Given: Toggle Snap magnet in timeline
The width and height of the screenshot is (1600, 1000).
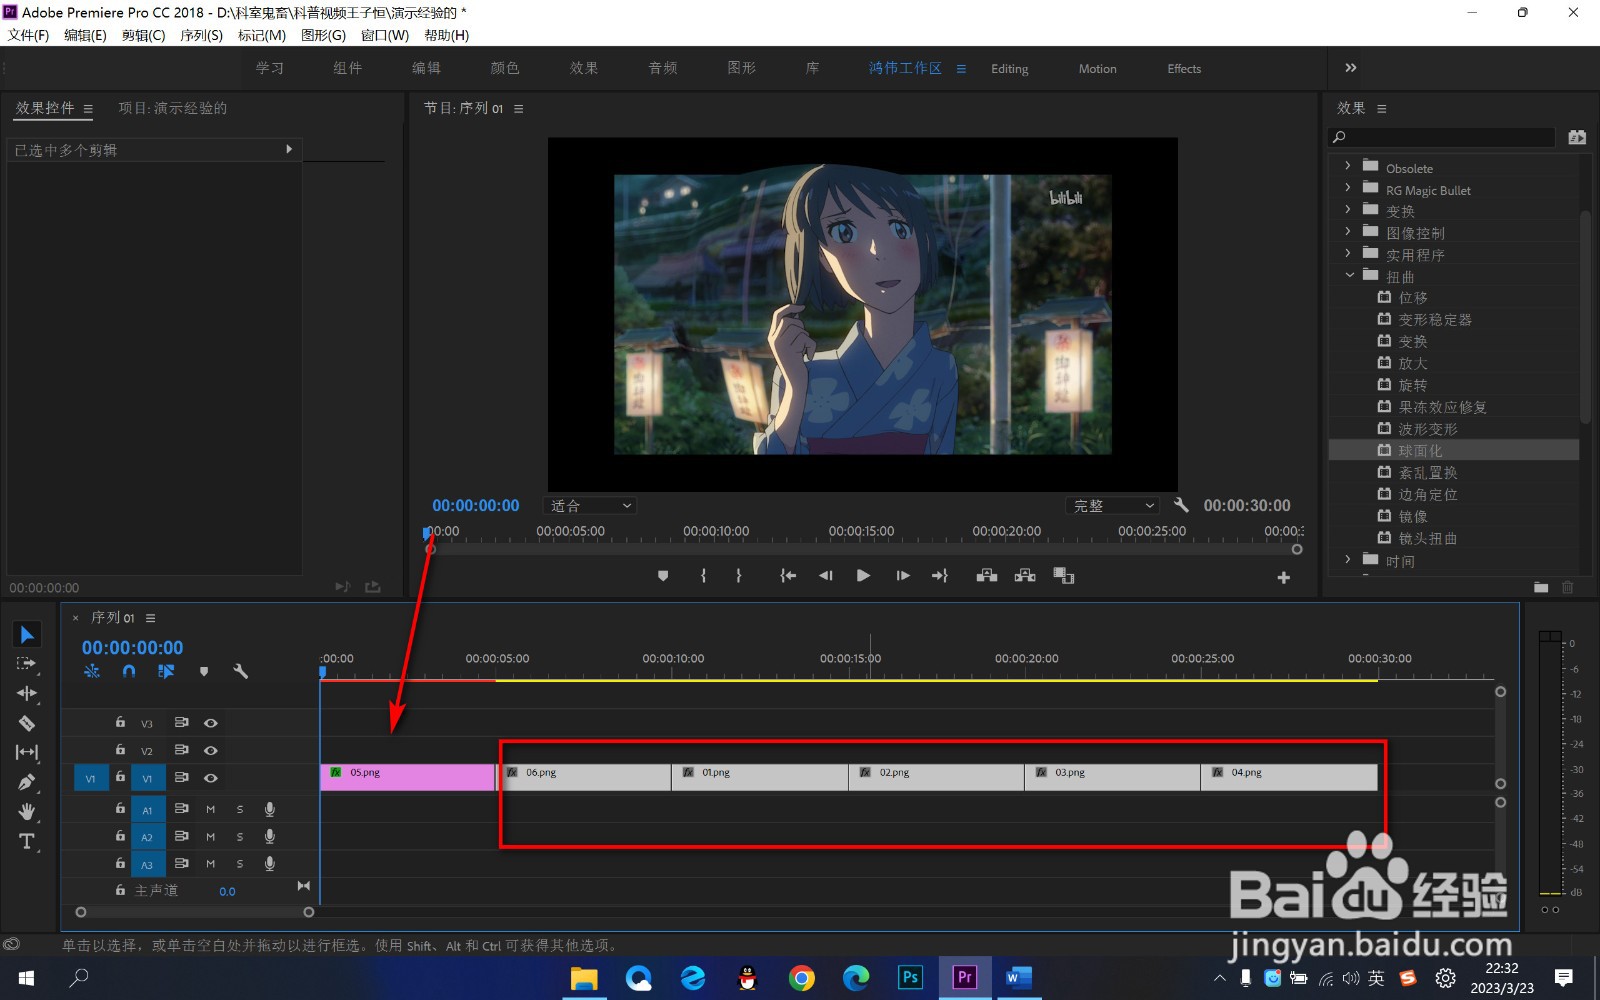Looking at the screenshot, I should point(129,671).
